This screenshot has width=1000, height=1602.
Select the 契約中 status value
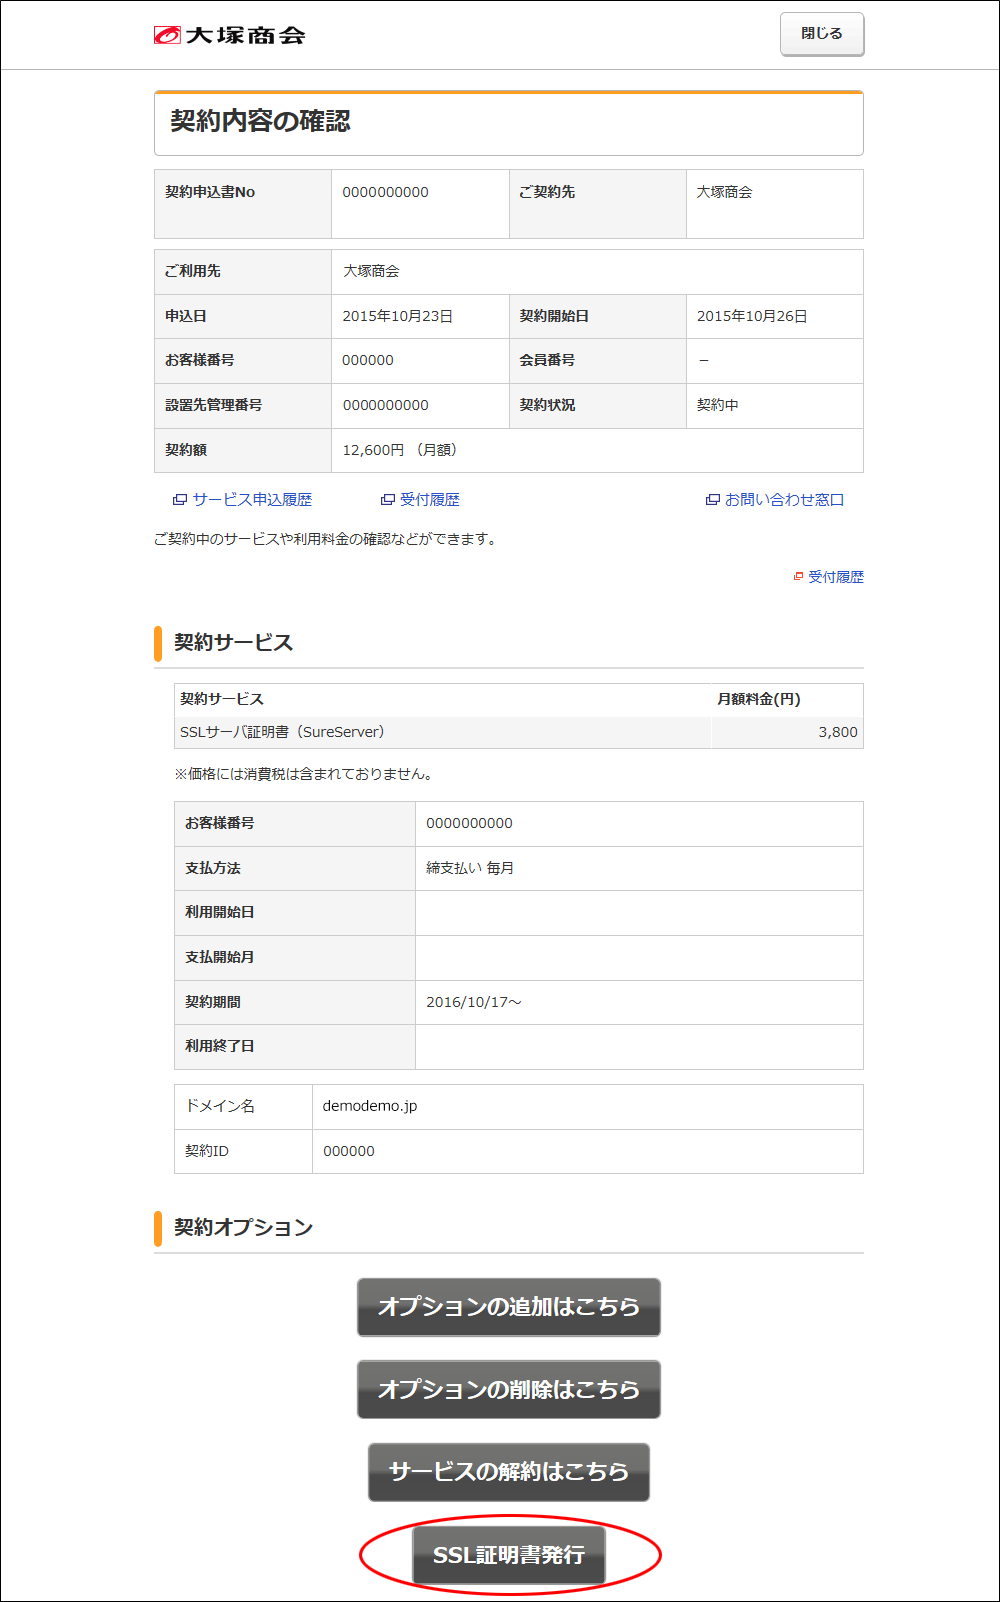(718, 405)
